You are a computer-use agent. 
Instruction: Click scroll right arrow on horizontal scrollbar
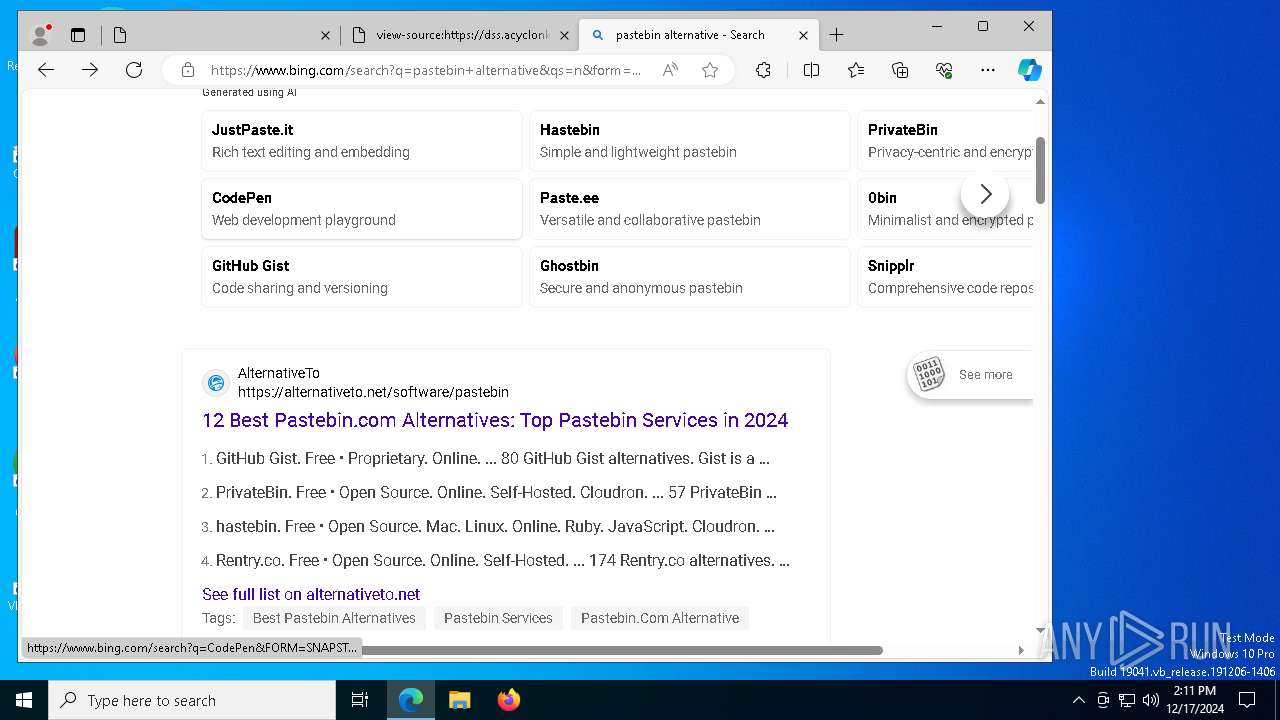point(1021,650)
